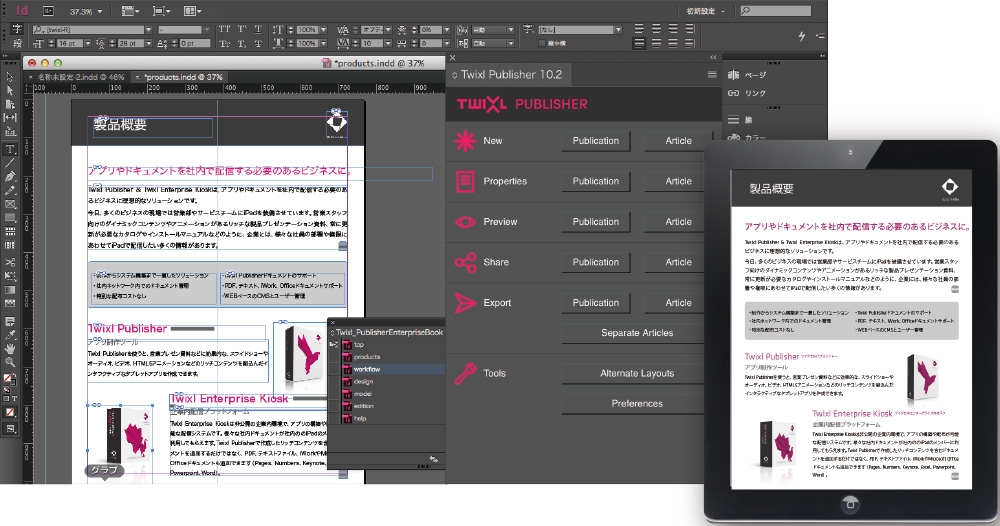Open the [なし] character style dropdown

[x=618, y=29]
